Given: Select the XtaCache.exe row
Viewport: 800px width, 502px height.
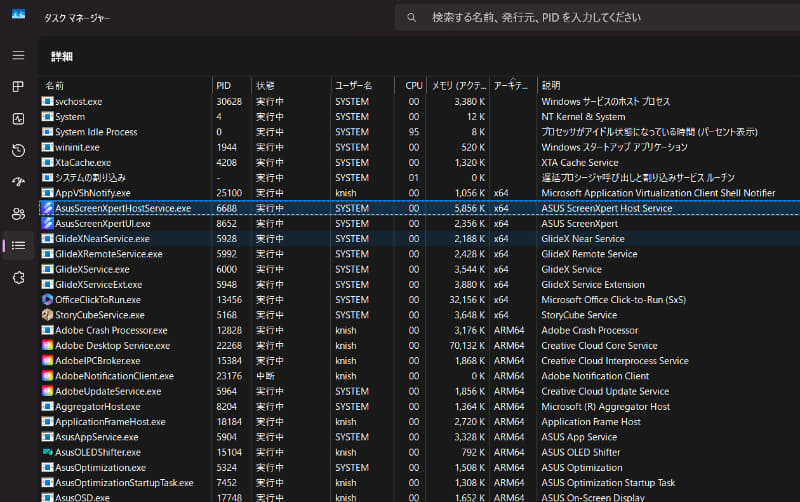Looking at the screenshot, I should (420, 163).
